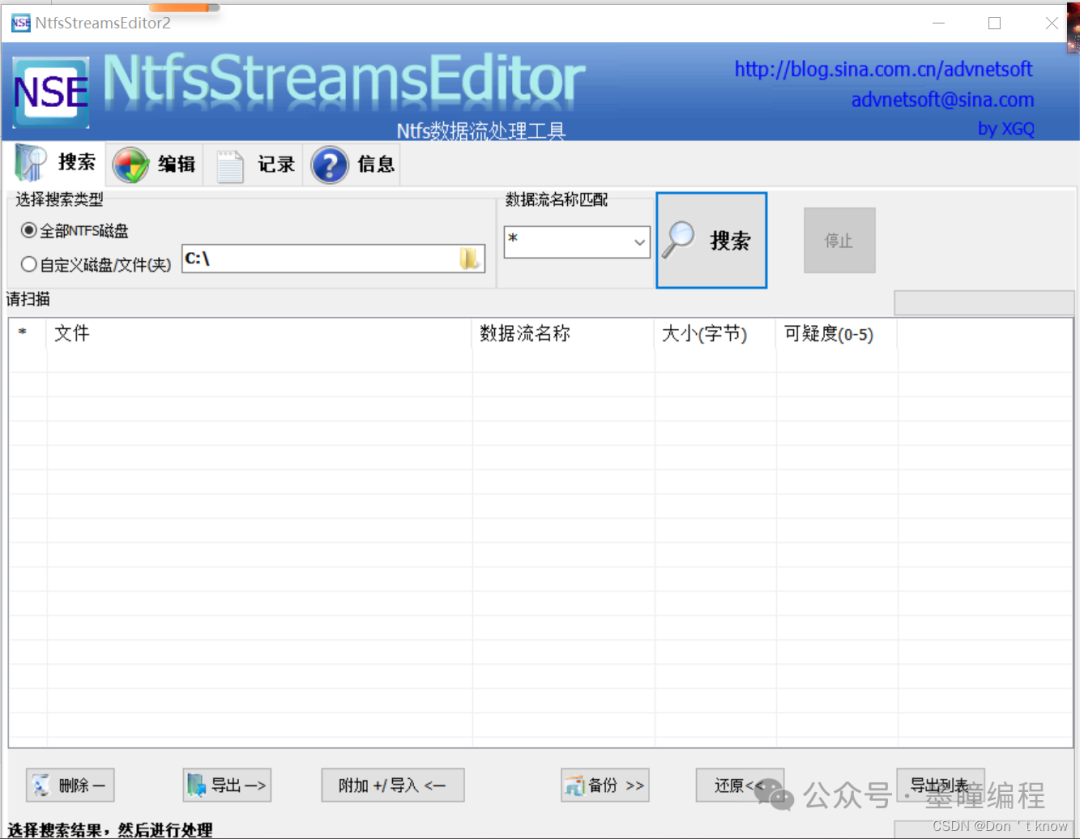Viewport: 1080px width, 839px height.
Task: Click the notepad icon of 记录
Action: pyautogui.click(x=229, y=165)
